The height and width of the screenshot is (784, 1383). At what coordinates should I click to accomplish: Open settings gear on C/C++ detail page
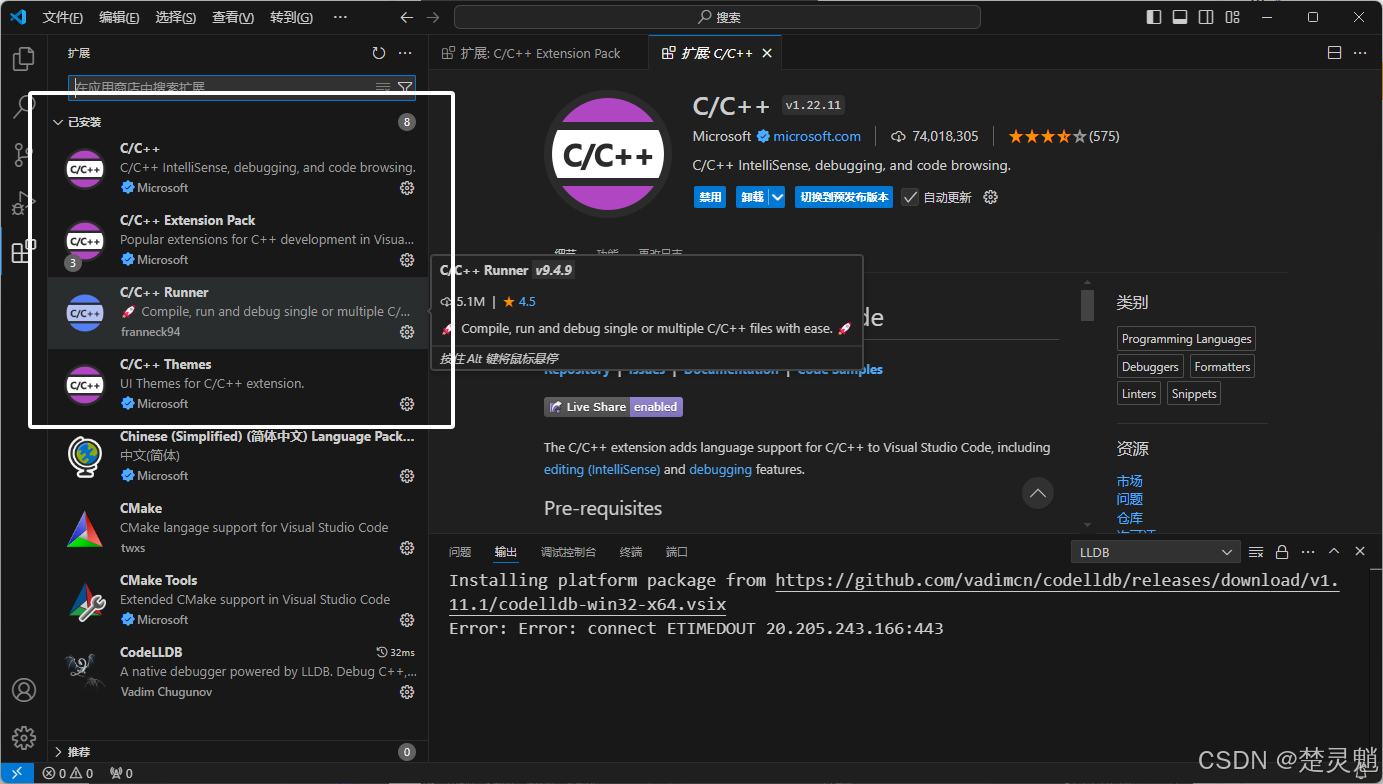point(991,197)
